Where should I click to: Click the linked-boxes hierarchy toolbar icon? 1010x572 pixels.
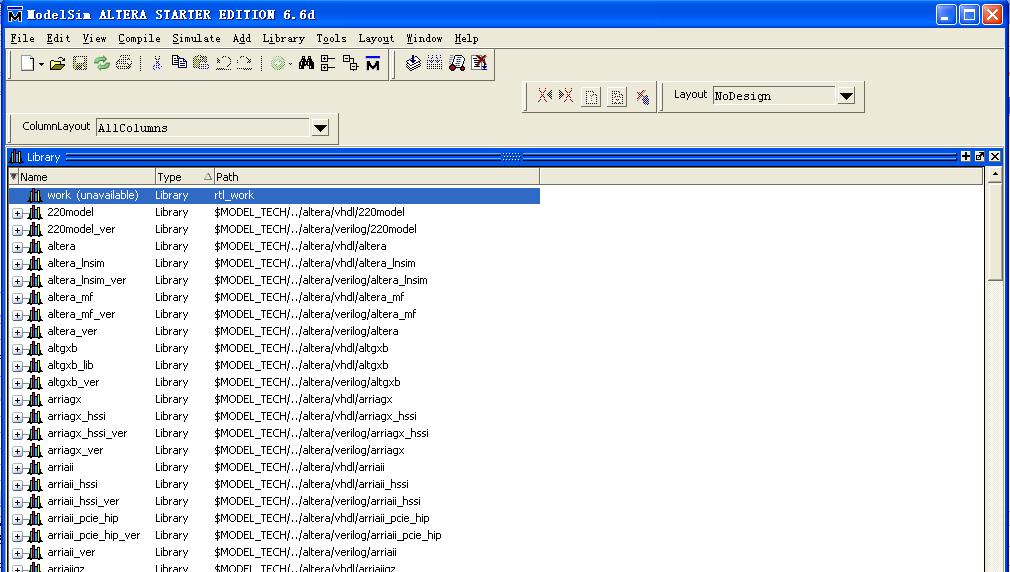(x=350, y=63)
